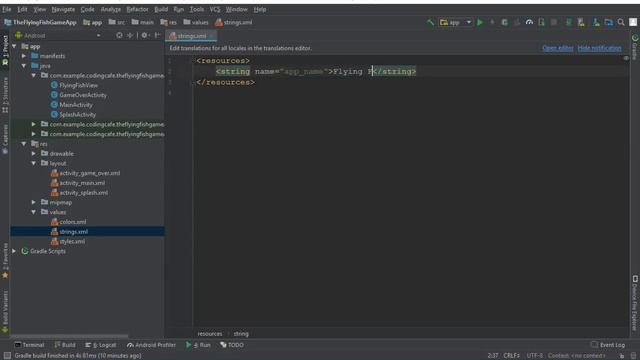Screen dimensions: 640x360
Task: Toggle the tool window quick access icon at bottom-left
Action: click(x=7, y=356)
